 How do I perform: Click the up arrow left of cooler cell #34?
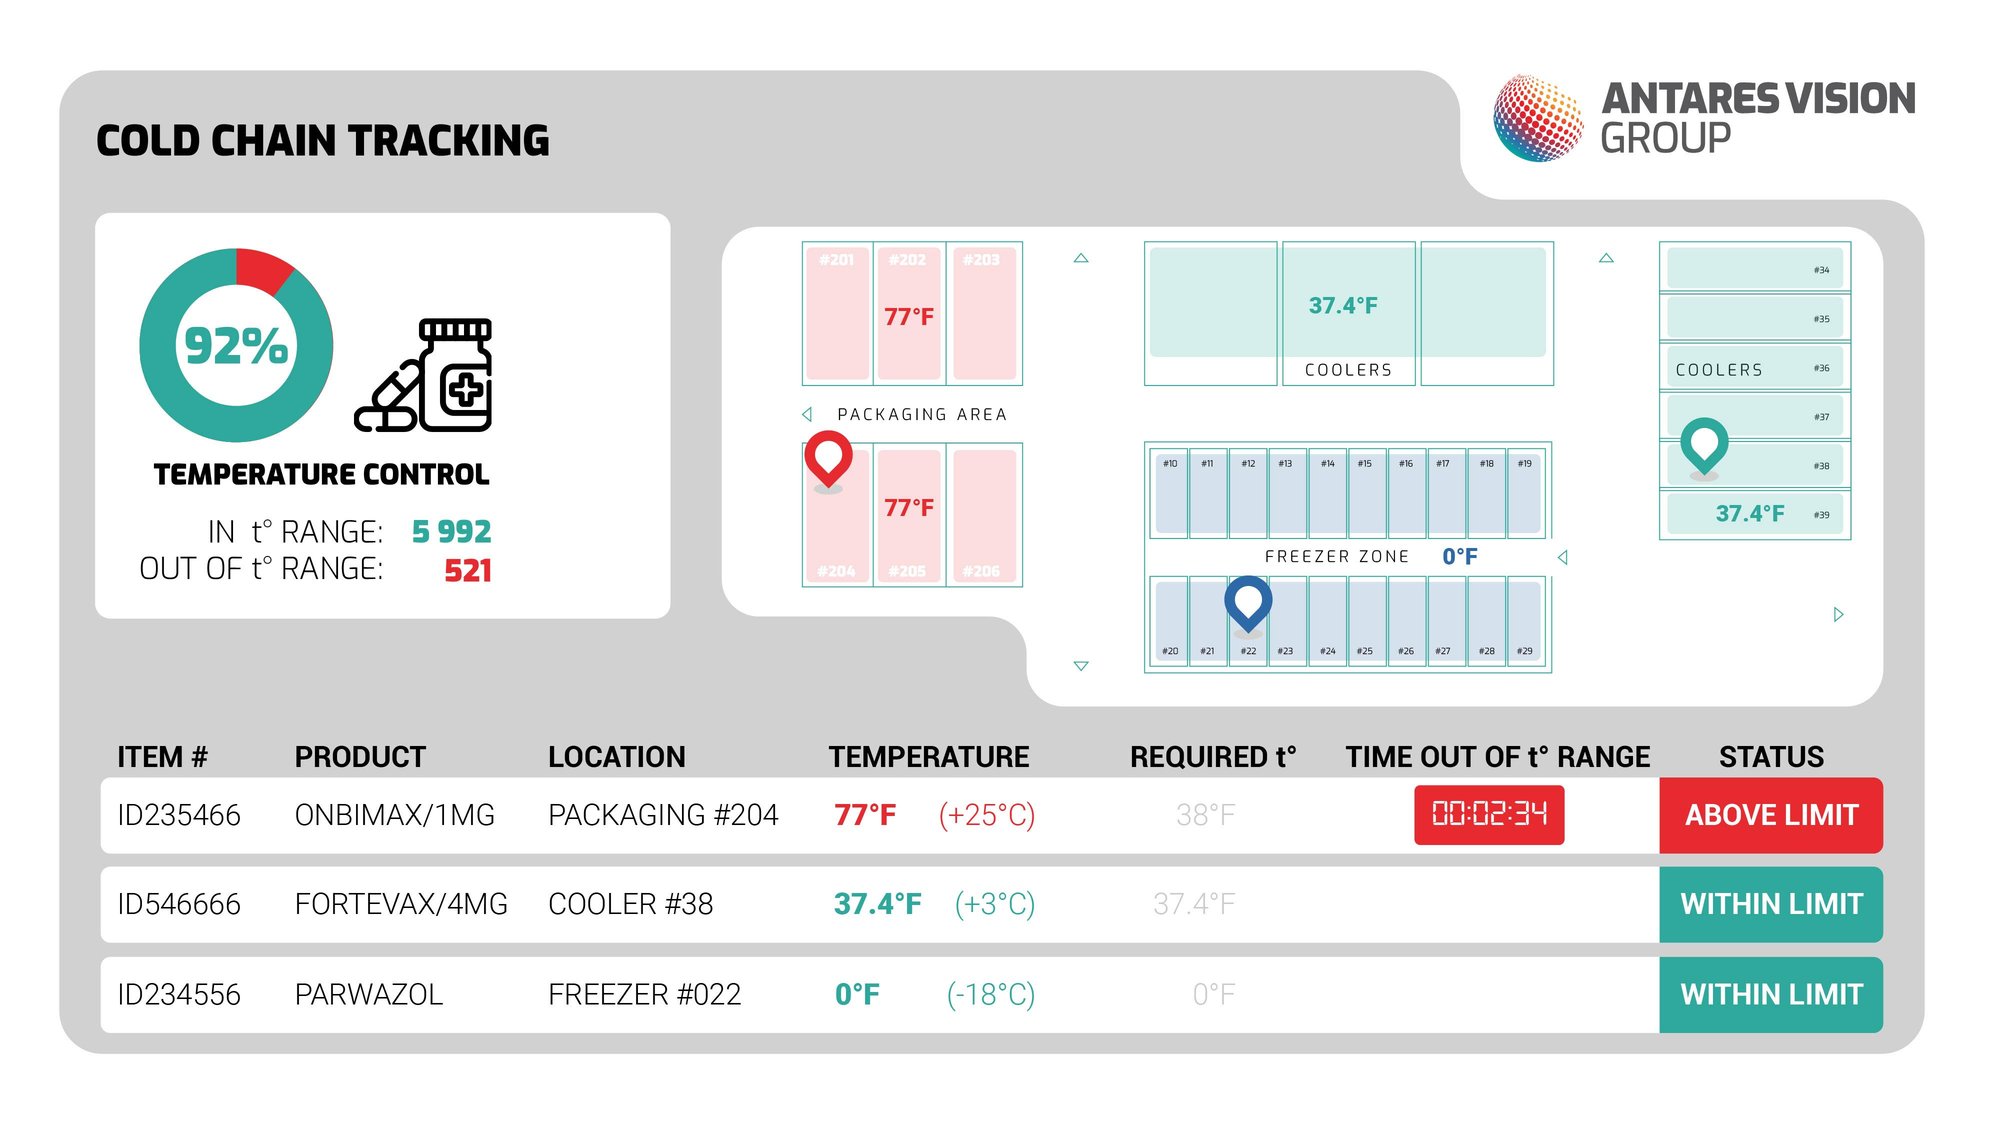tap(1606, 258)
